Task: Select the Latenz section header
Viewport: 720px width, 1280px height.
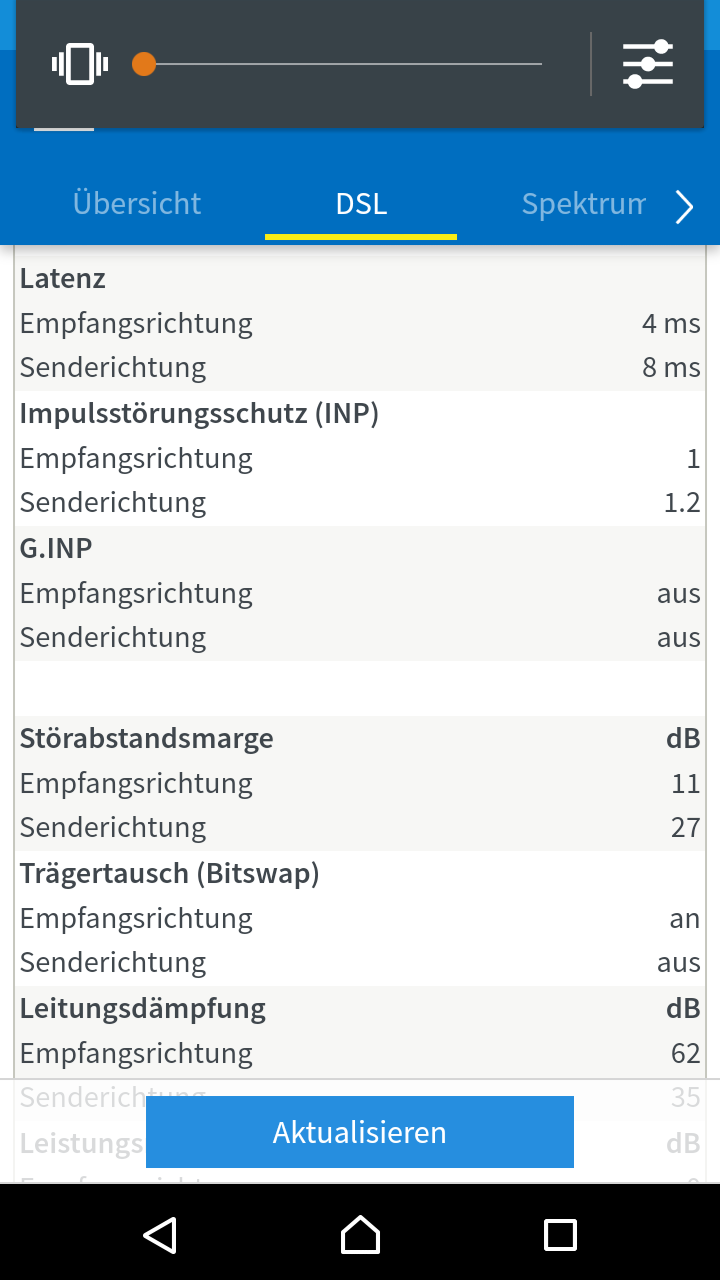Action: 360,279
